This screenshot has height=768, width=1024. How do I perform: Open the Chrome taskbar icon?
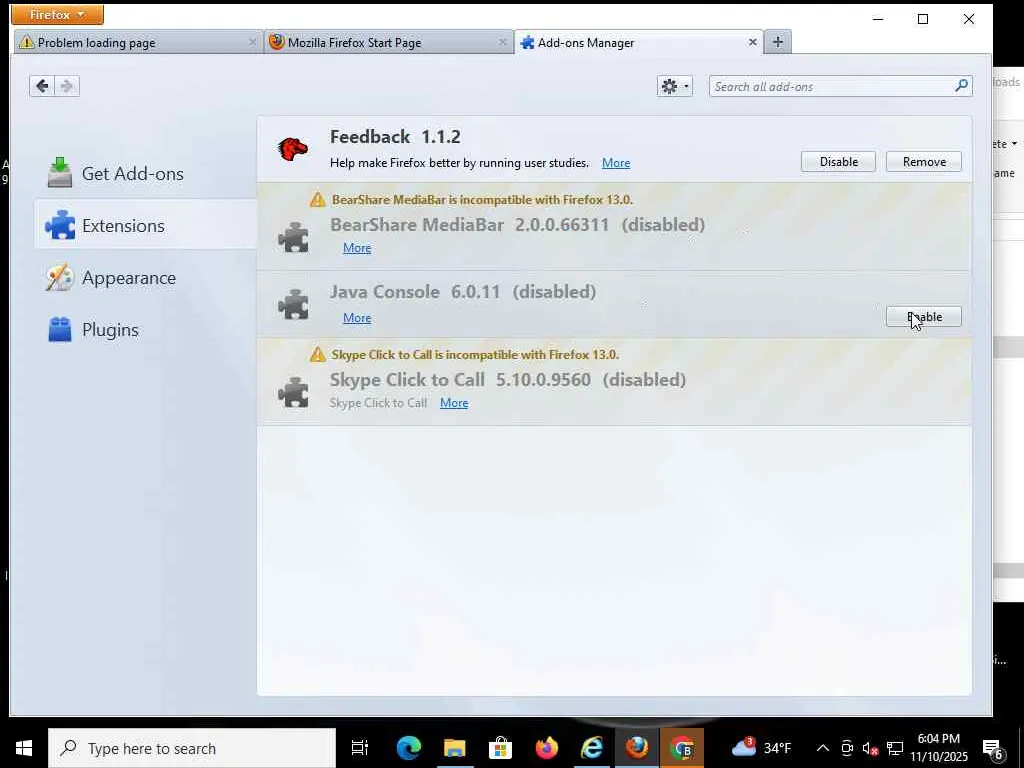coord(682,748)
